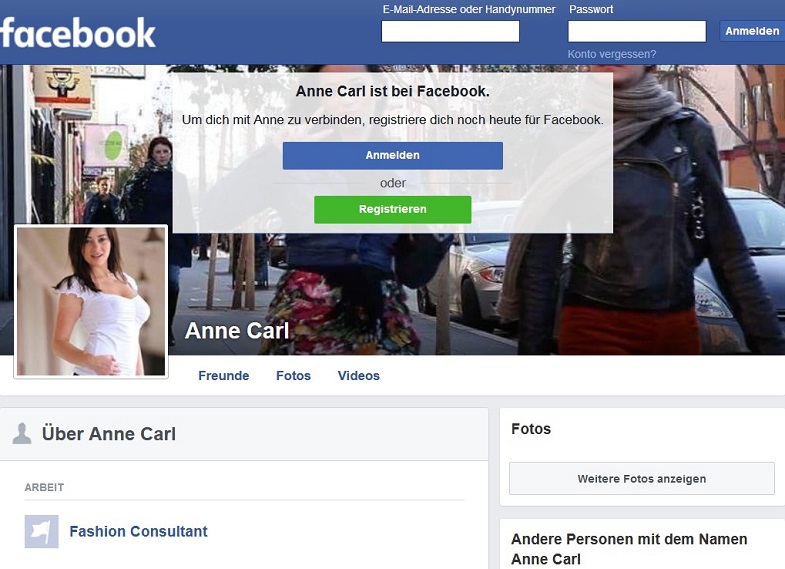Open Anne Carl's profile picture
Screen dimensions: 785x569
(91, 301)
